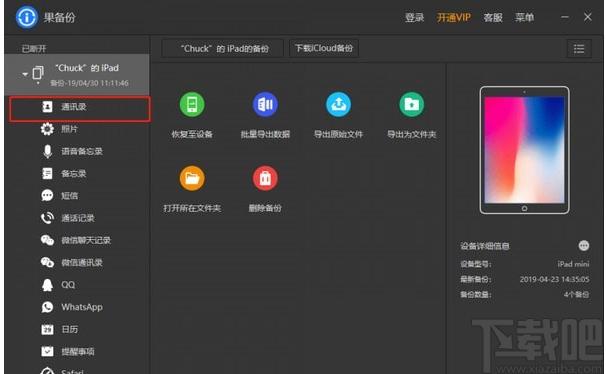Close the 果备份 window
This screenshot has width=606, height=374.
coord(587,17)
